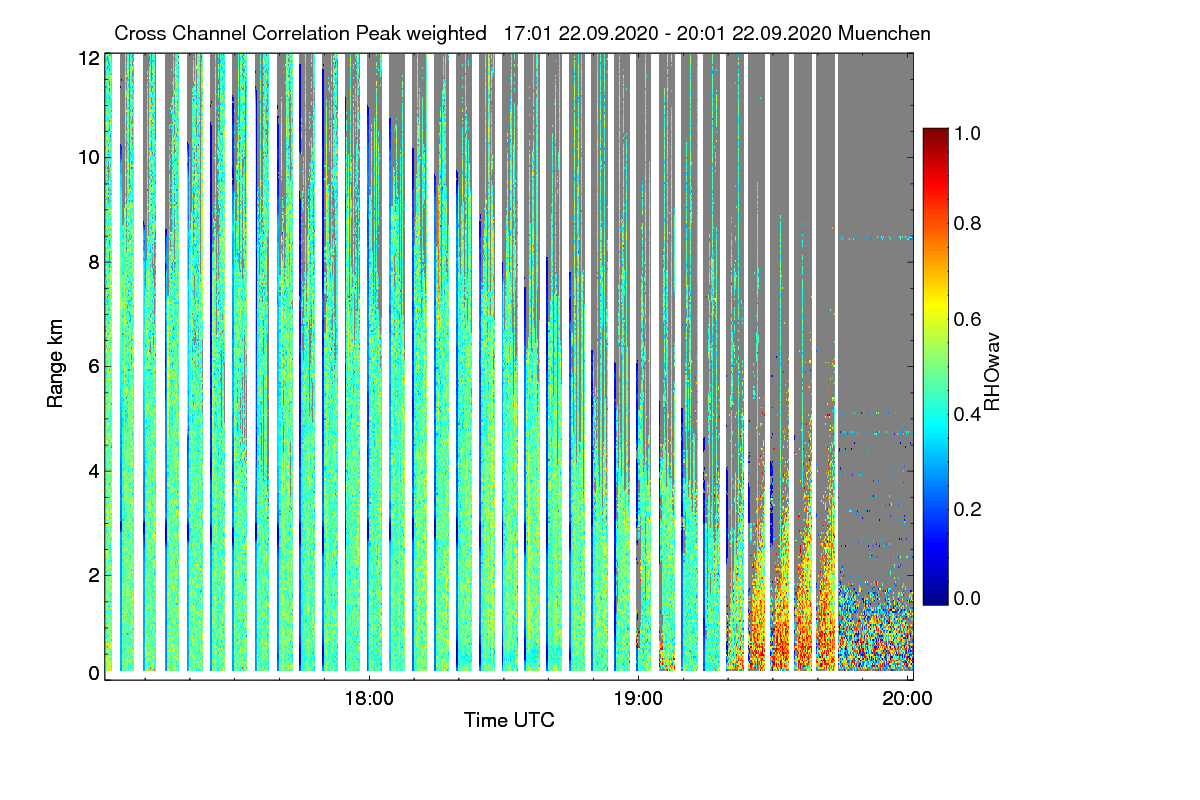Click the '18:00' x-axis tick label
Viewport: 1200px width, 800px height.
tap(368, 699)
